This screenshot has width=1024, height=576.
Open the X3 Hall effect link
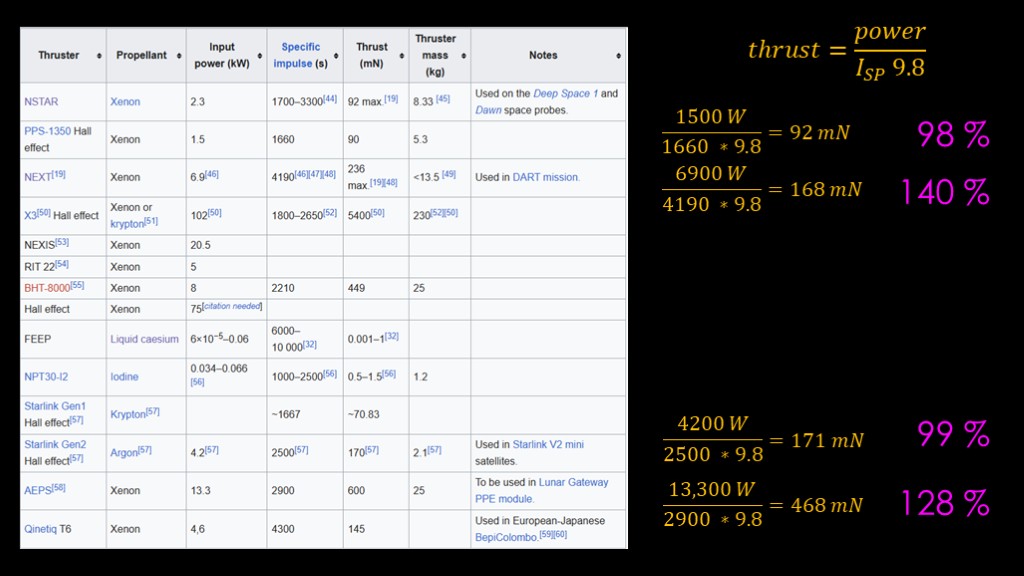tap(30, 215)
